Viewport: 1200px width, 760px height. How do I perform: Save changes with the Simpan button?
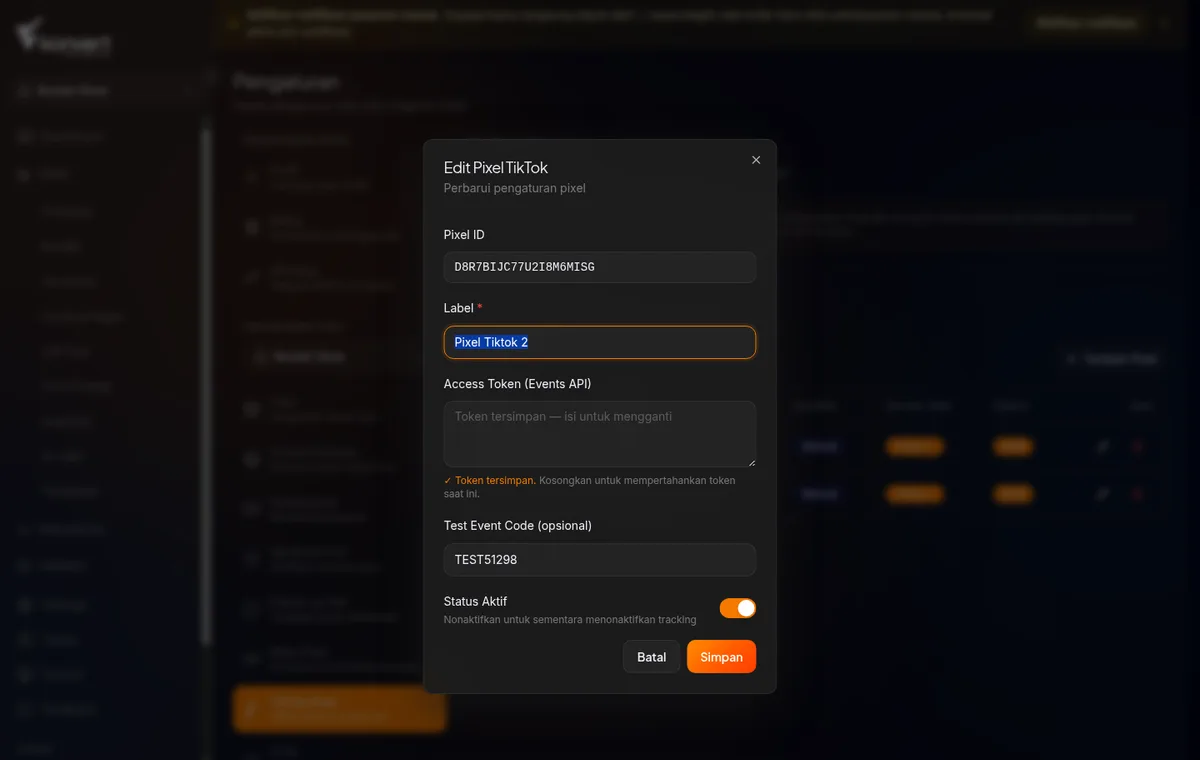pos(721,657)
